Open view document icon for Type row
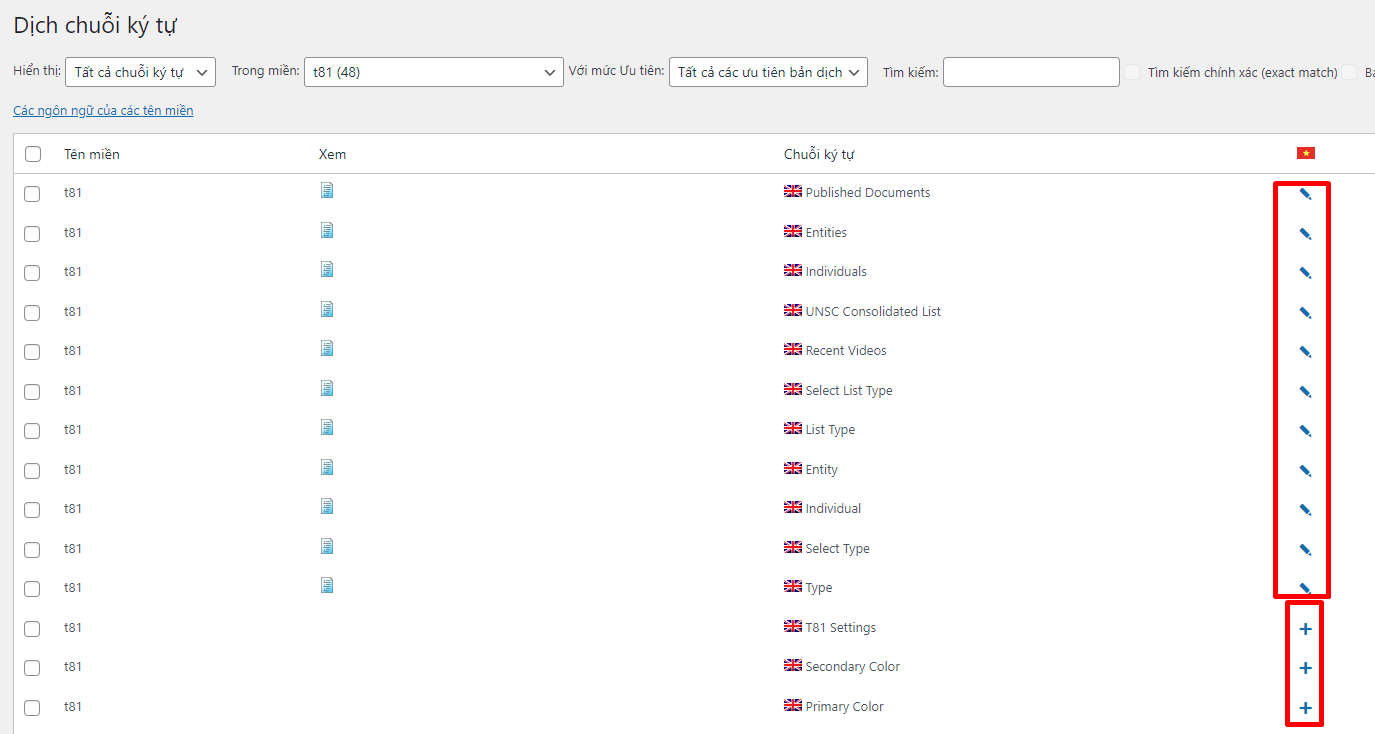This screenshot has width=1375, height=734. (x=327, y=585)
